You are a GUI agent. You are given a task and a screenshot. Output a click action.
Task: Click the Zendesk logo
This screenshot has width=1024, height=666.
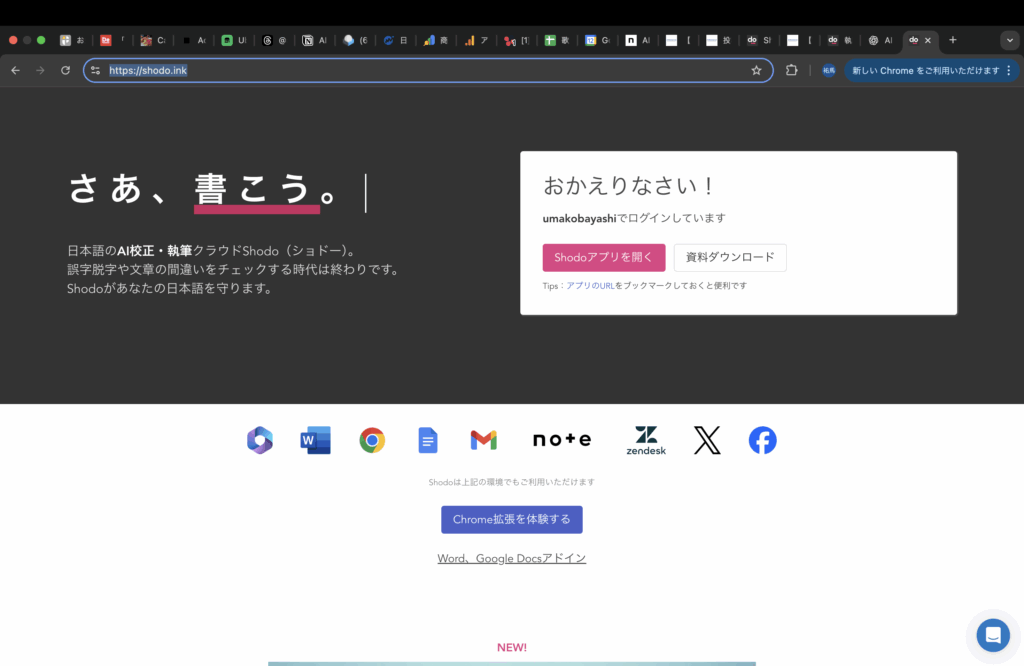tap(646, 440)
